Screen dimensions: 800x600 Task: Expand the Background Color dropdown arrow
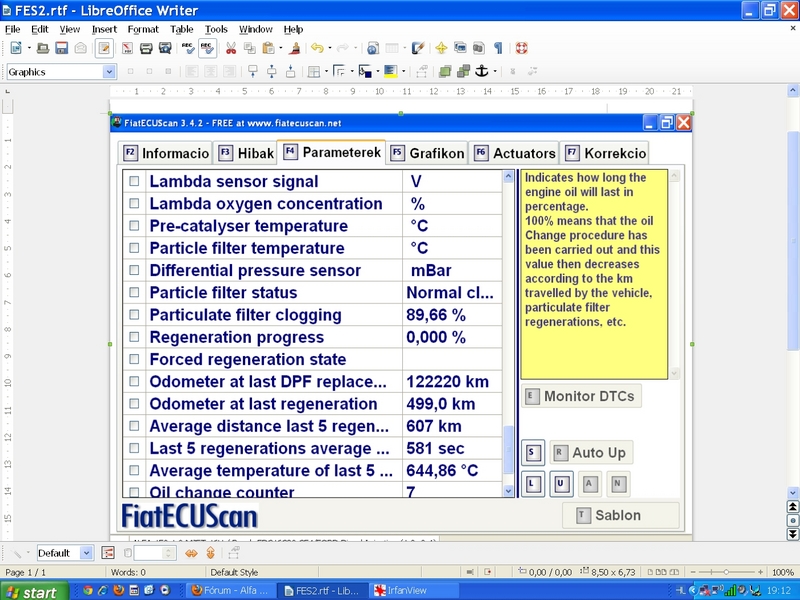pyautogui.click(x=404, y=71)
